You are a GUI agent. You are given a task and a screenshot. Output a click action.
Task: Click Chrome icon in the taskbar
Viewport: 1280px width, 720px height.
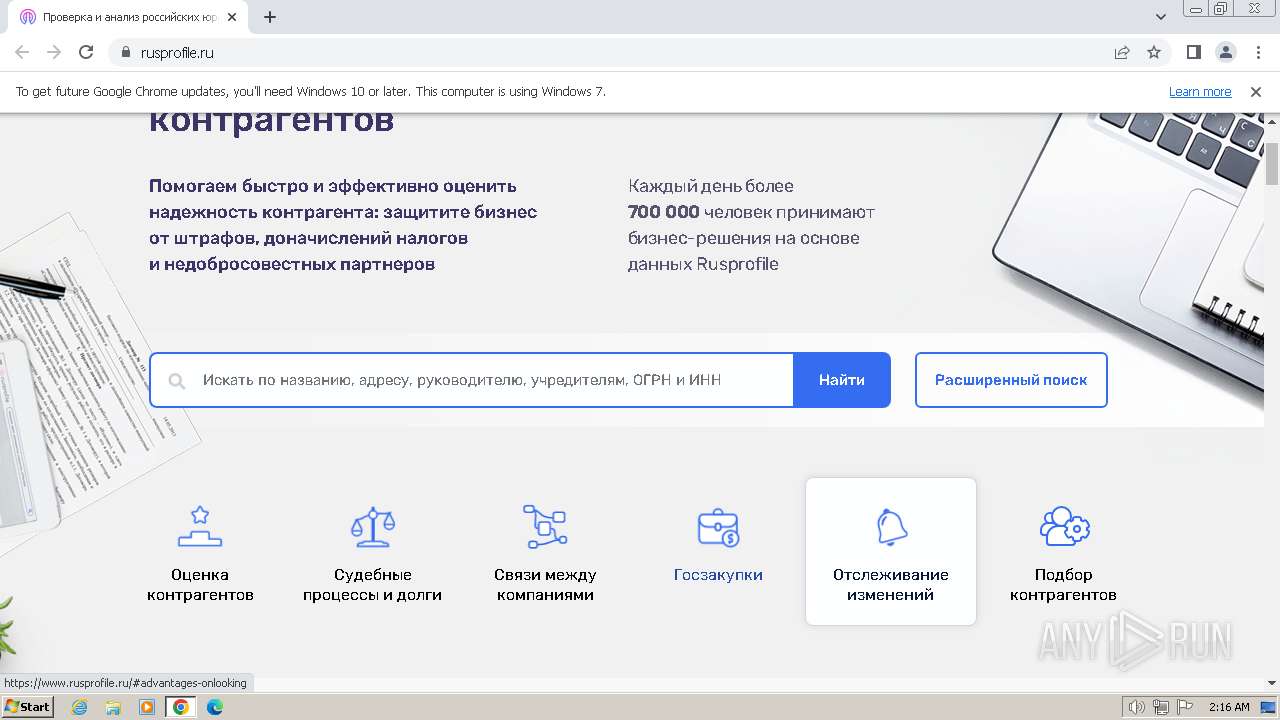[x=181, y=707]
